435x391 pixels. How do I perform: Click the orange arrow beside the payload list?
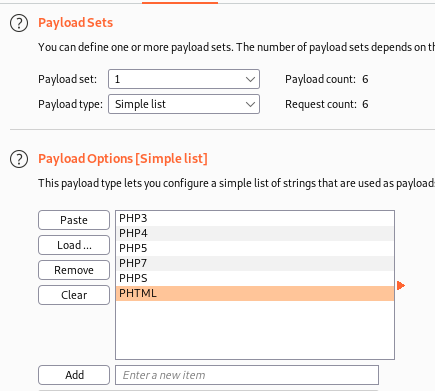point(401,286)
